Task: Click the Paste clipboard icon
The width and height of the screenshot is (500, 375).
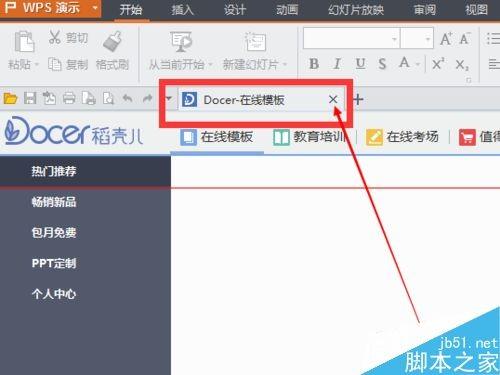Action: (24, 41)
